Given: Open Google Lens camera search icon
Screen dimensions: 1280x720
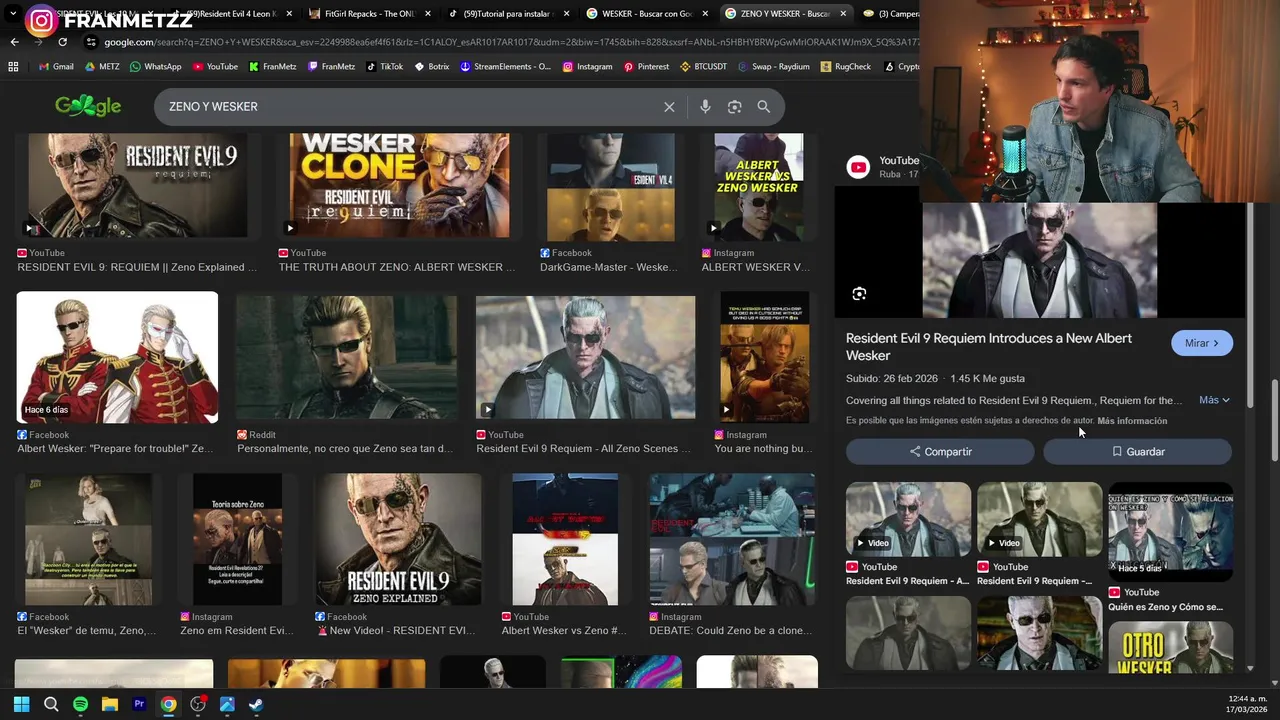Looking at the screenshot, I should [x=734, y=107].
